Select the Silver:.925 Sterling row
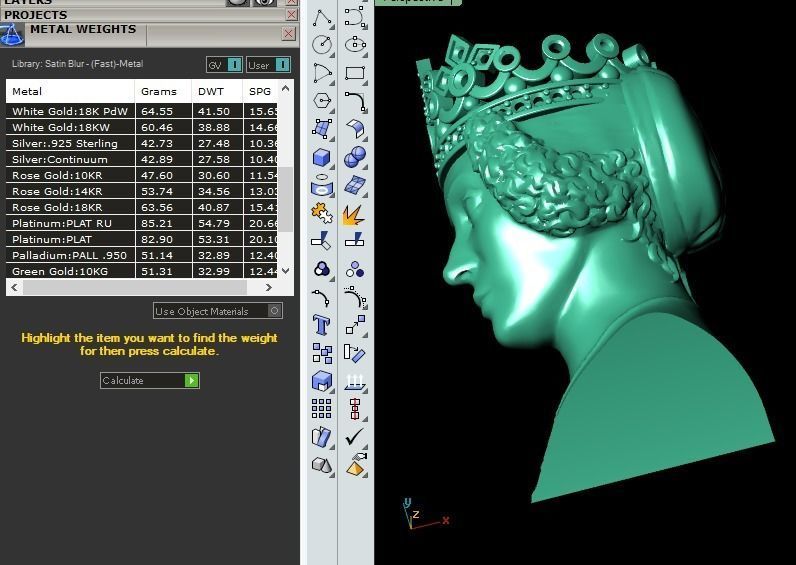 pyautogui.click(x=142, y=143)
